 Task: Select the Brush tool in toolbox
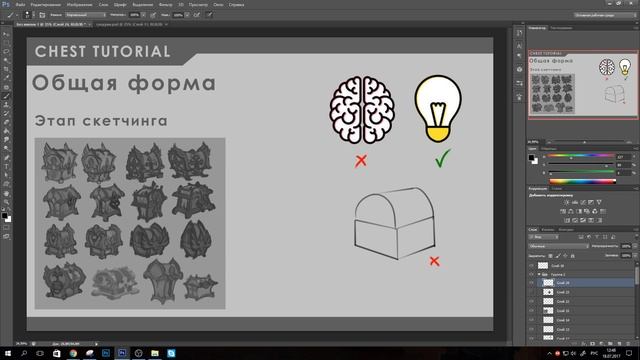6,96
